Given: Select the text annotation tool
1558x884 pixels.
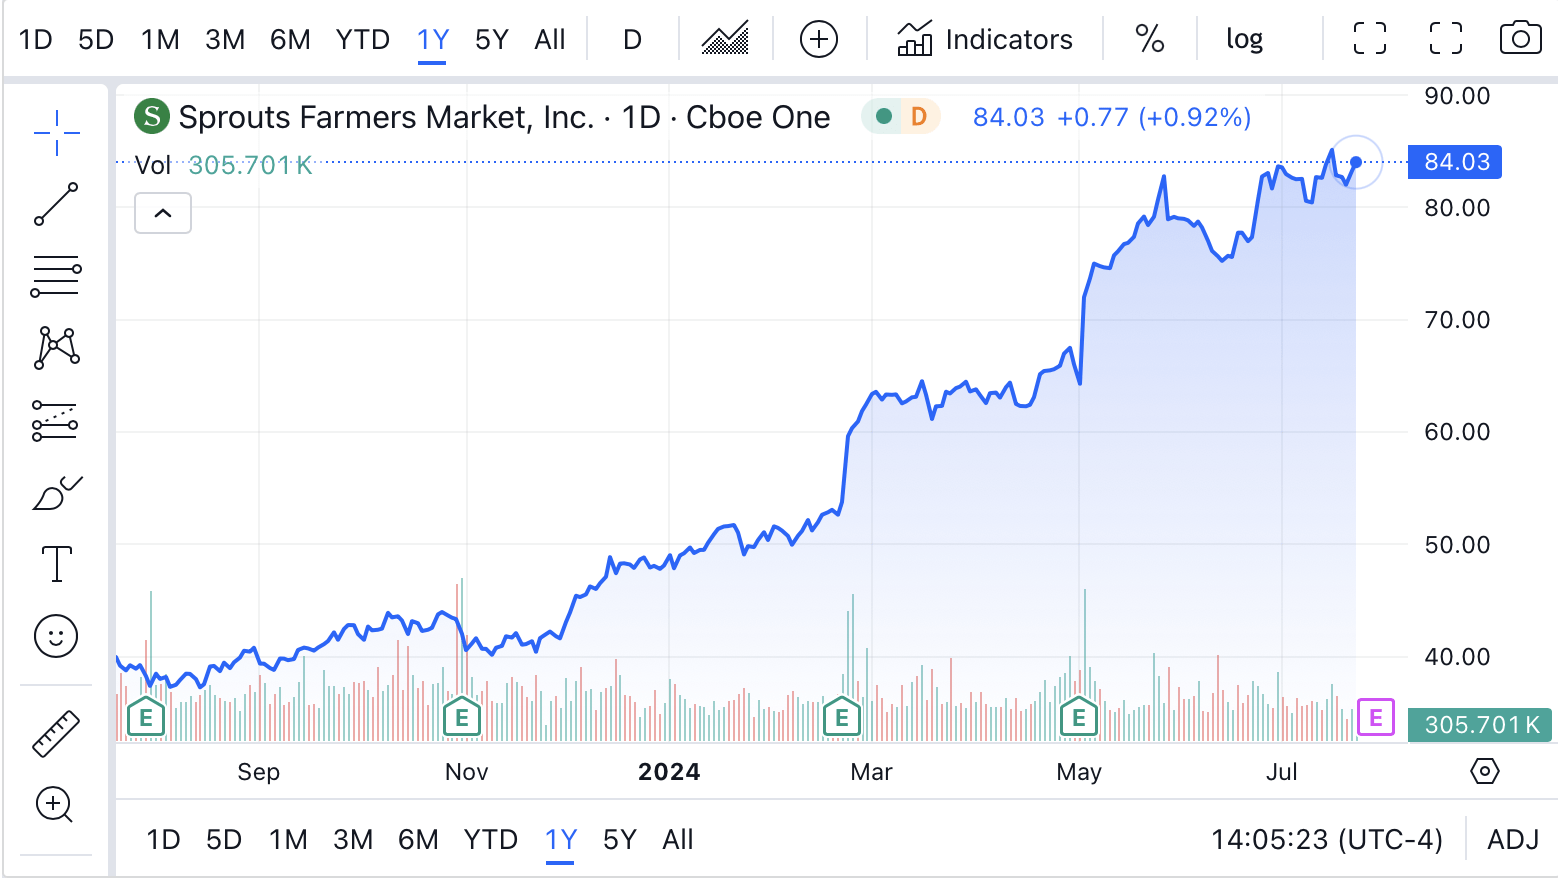Looking at the screenshot, I should (56, 563).
